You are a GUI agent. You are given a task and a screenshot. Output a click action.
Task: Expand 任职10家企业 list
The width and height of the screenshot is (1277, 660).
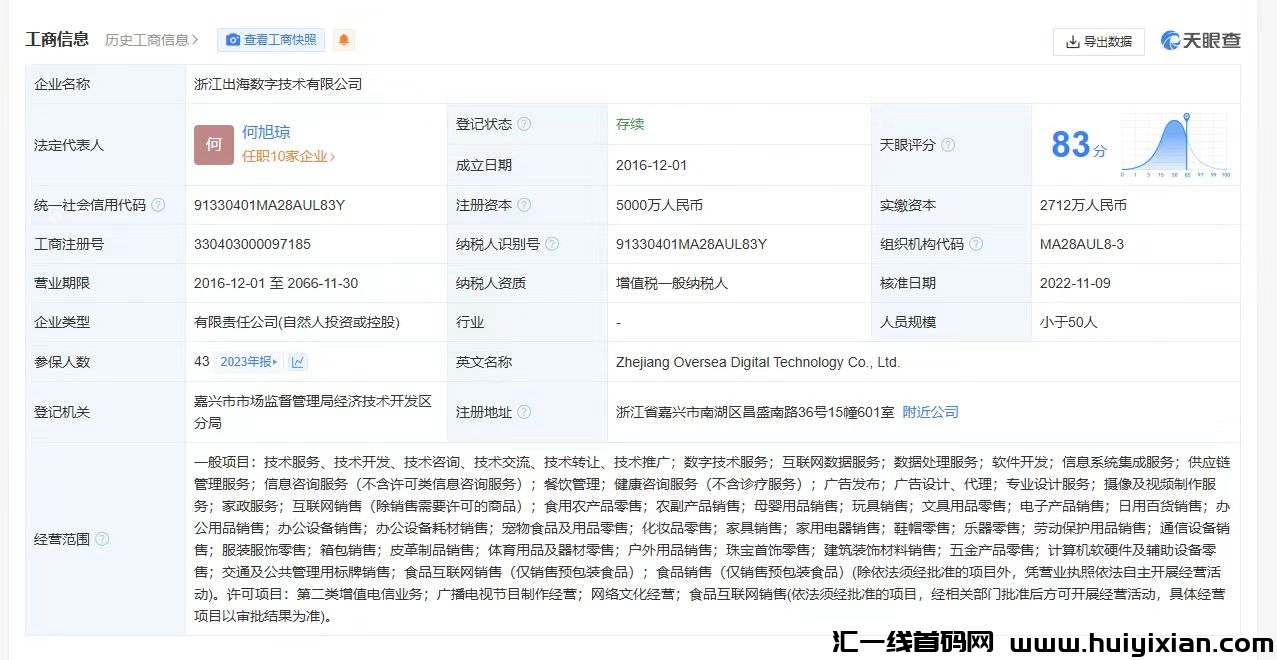[288, 156]
